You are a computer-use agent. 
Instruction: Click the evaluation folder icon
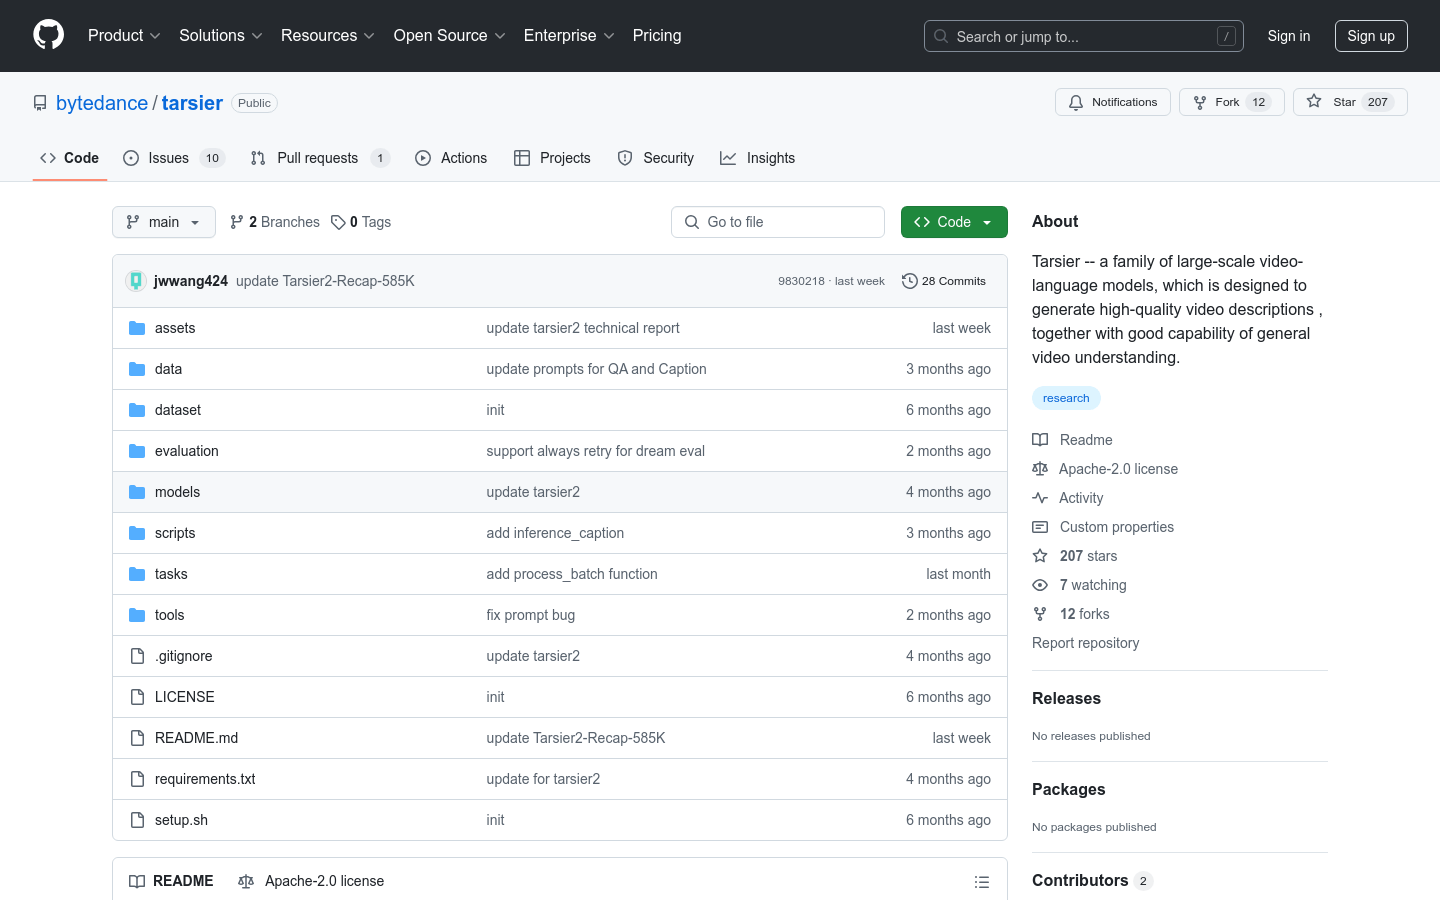(137, 451)
